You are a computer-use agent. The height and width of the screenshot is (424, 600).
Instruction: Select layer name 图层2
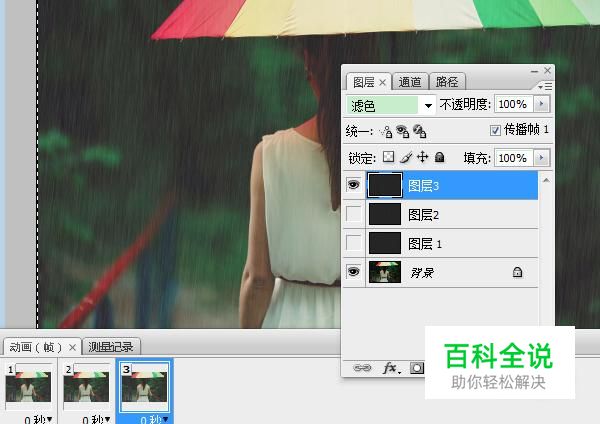click(424, 215)
